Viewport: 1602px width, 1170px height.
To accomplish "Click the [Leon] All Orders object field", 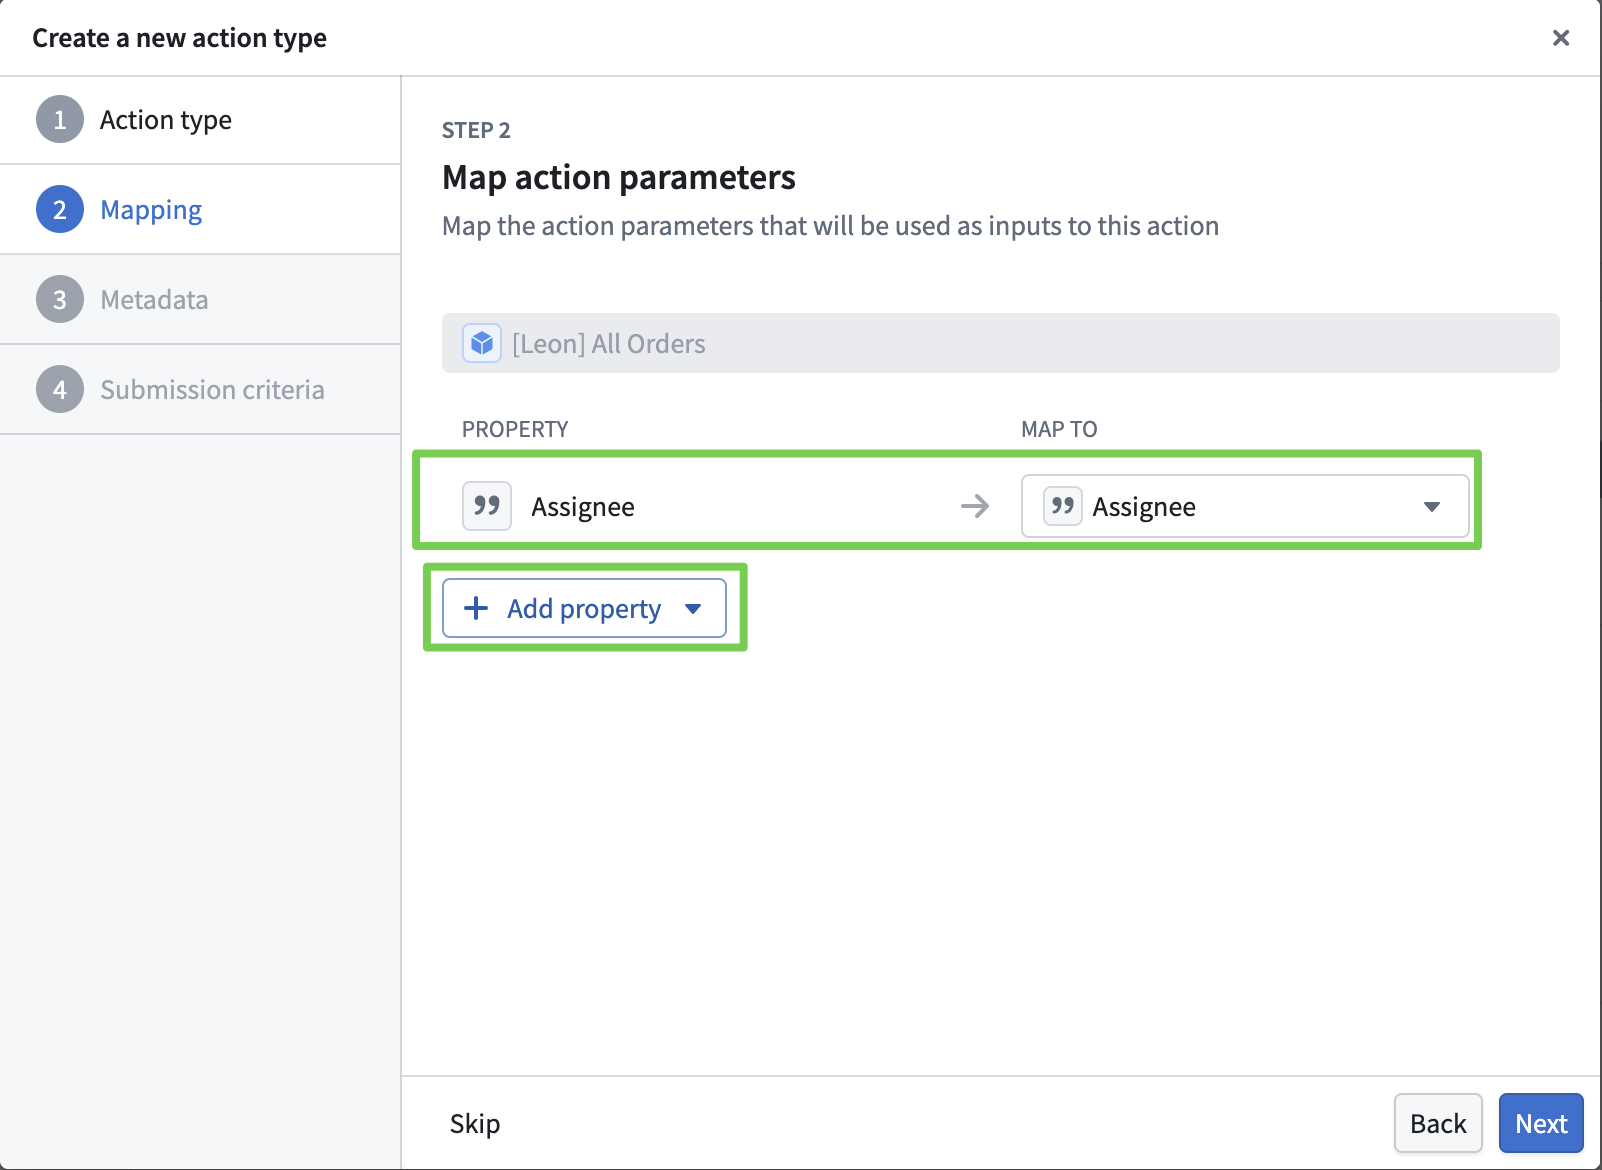I will pyautogui.click(x=1000, y=344).
